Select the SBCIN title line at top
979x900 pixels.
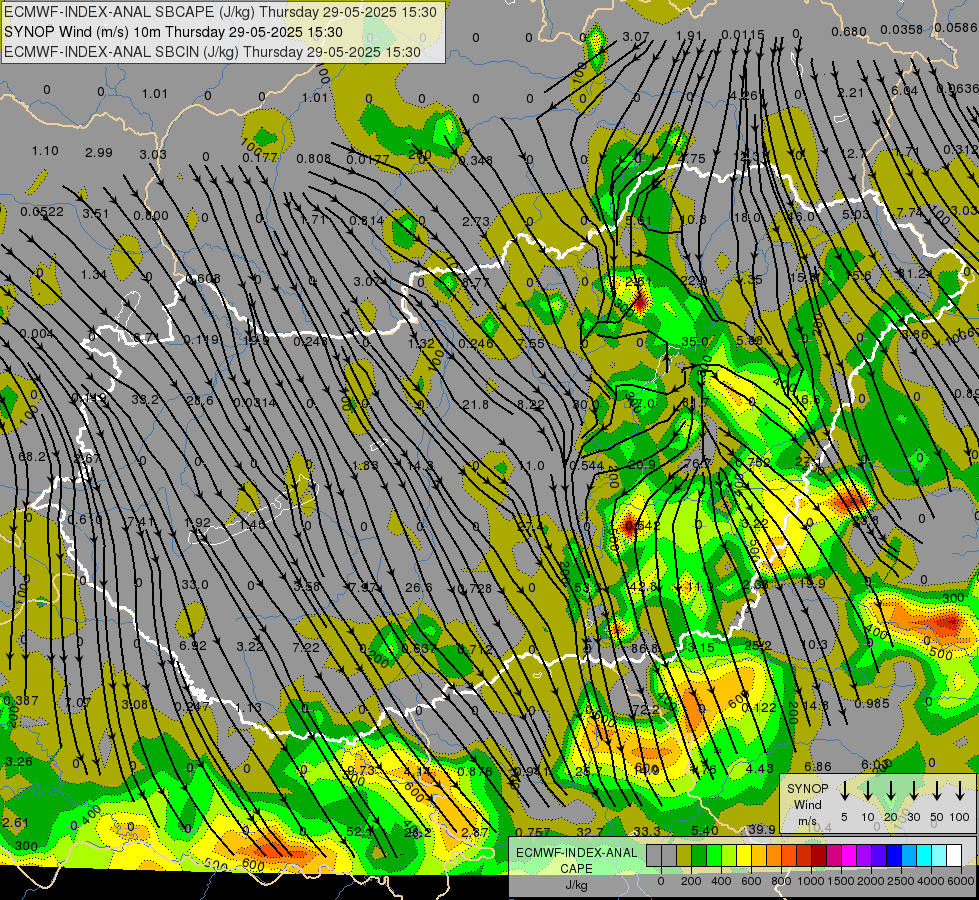click(x=212, y=52)
